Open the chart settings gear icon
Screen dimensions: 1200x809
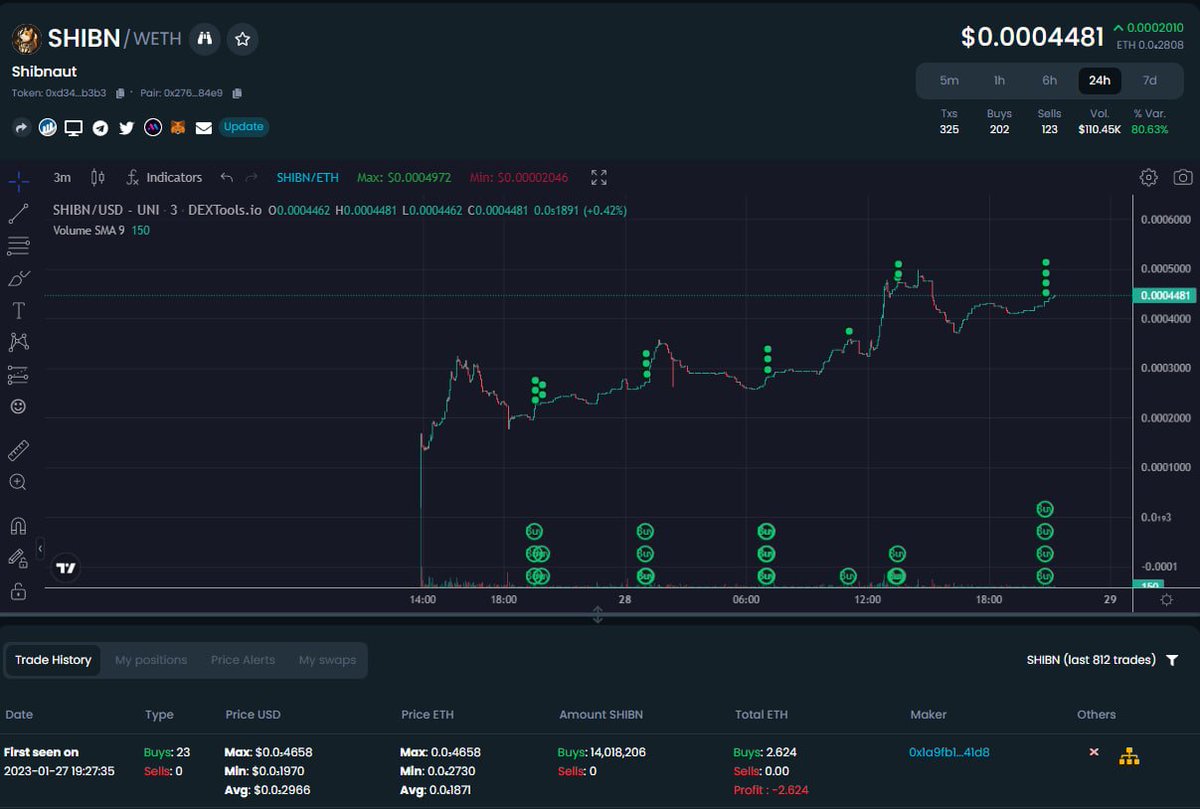click(x=1149, y=177)
